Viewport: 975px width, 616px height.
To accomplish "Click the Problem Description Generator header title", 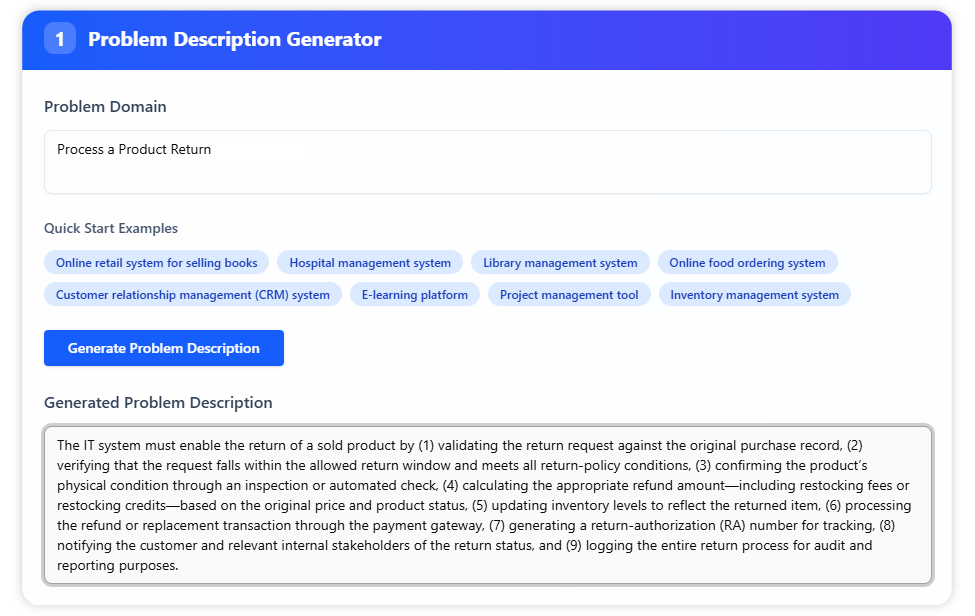I will [x=234, y=39].
